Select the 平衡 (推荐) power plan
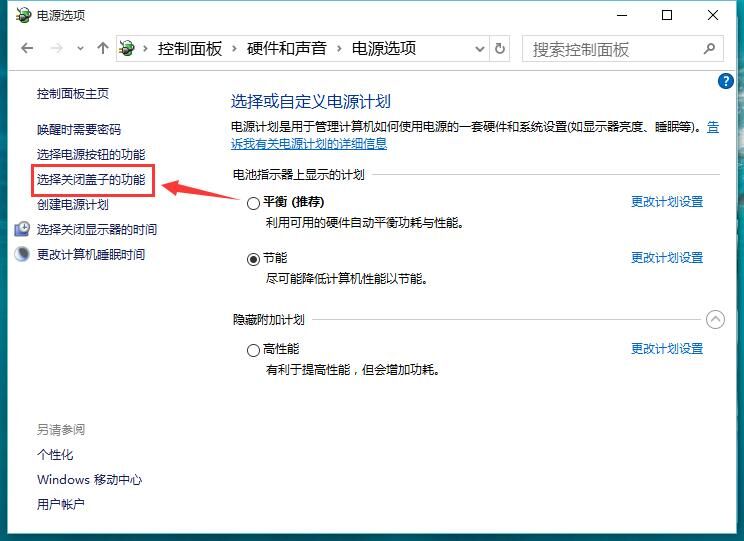 point(253,202)
